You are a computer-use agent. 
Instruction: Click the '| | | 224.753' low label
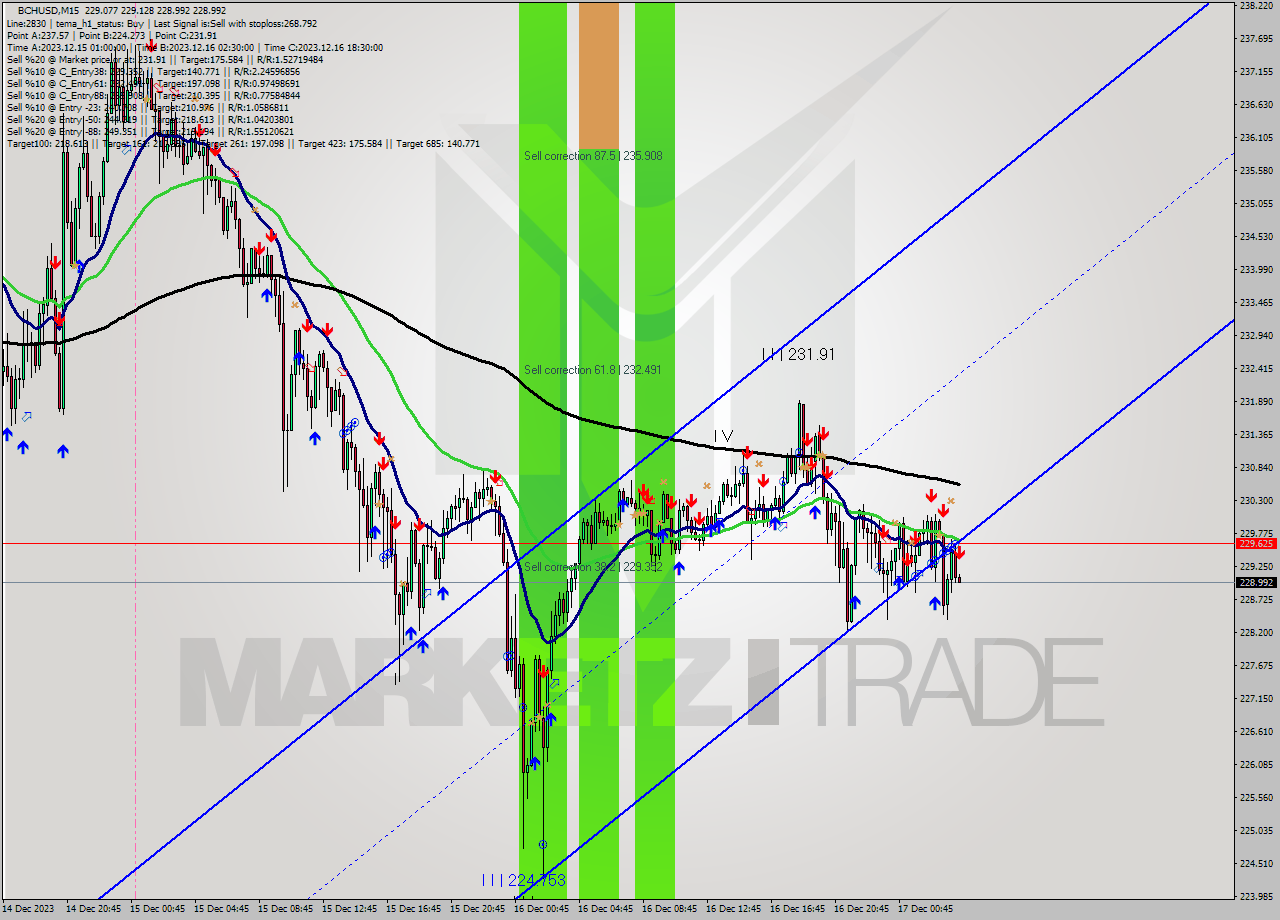pyautogui.click(x=524, y=880)
